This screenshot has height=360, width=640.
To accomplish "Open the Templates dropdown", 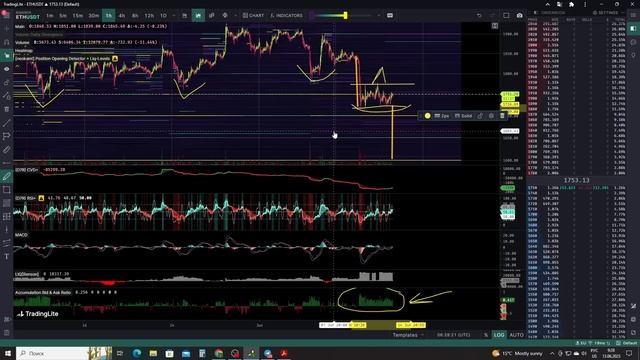I will [x=408, y=335].
